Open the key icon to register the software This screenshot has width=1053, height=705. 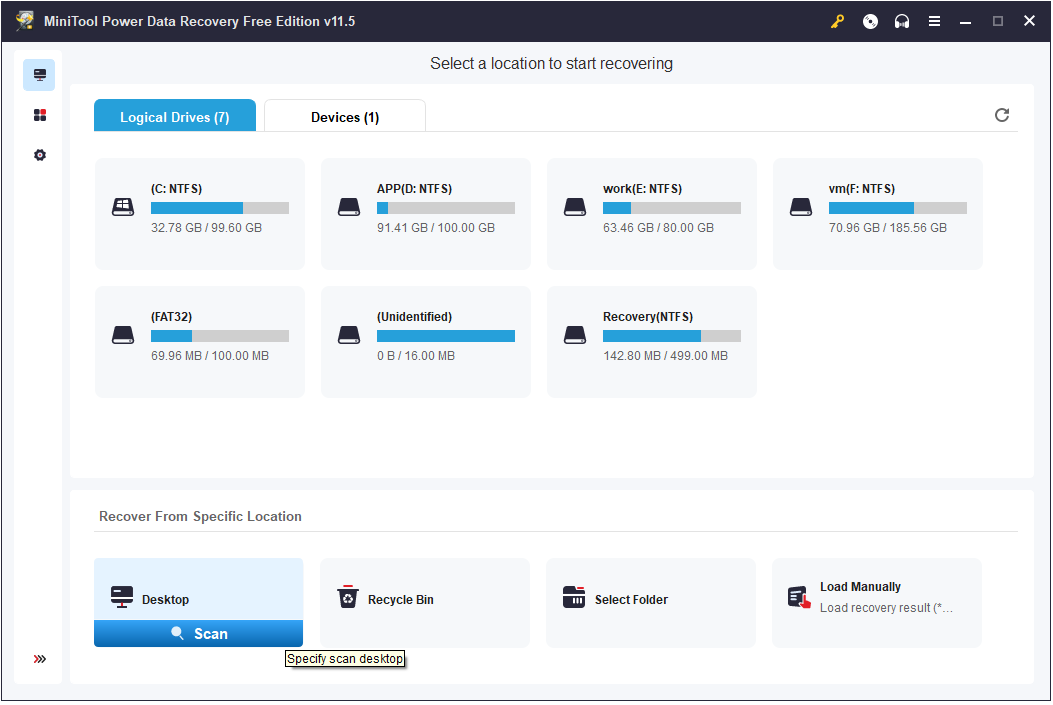837,20
